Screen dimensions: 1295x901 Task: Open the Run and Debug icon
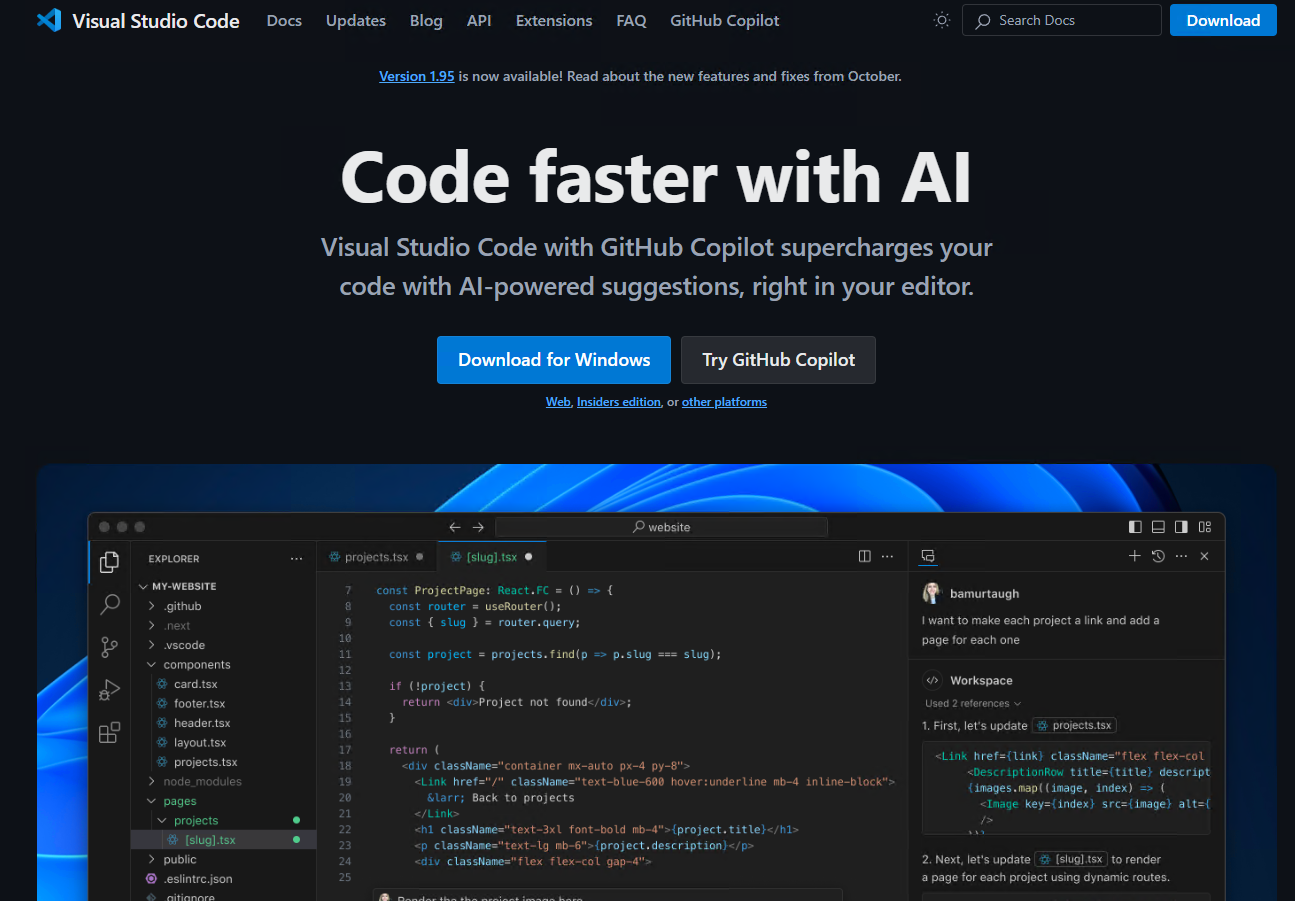(110, 690)
